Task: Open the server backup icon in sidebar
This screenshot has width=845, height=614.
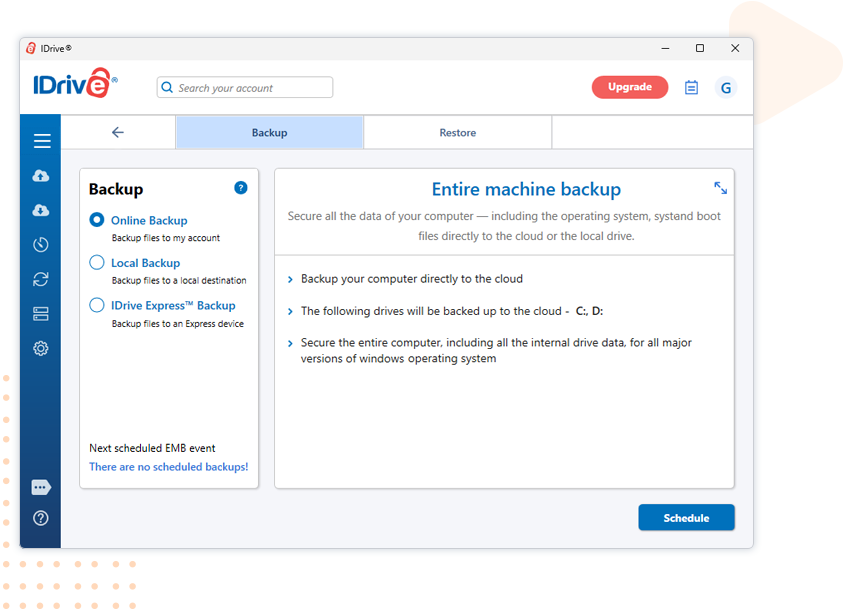Action: pos(41,314)
